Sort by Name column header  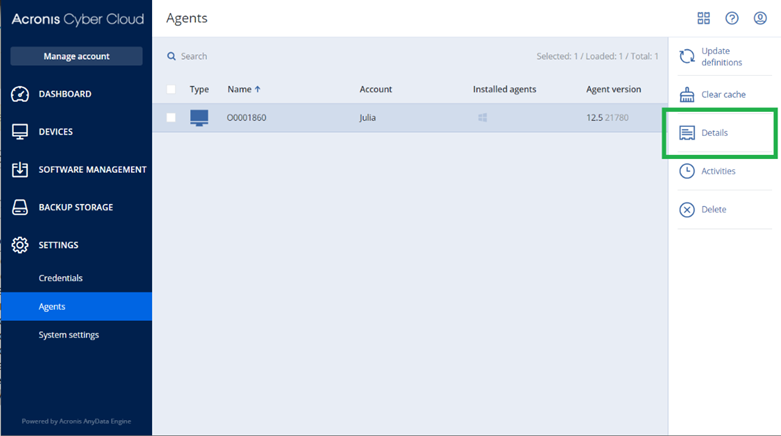click(x=240, y=89)
